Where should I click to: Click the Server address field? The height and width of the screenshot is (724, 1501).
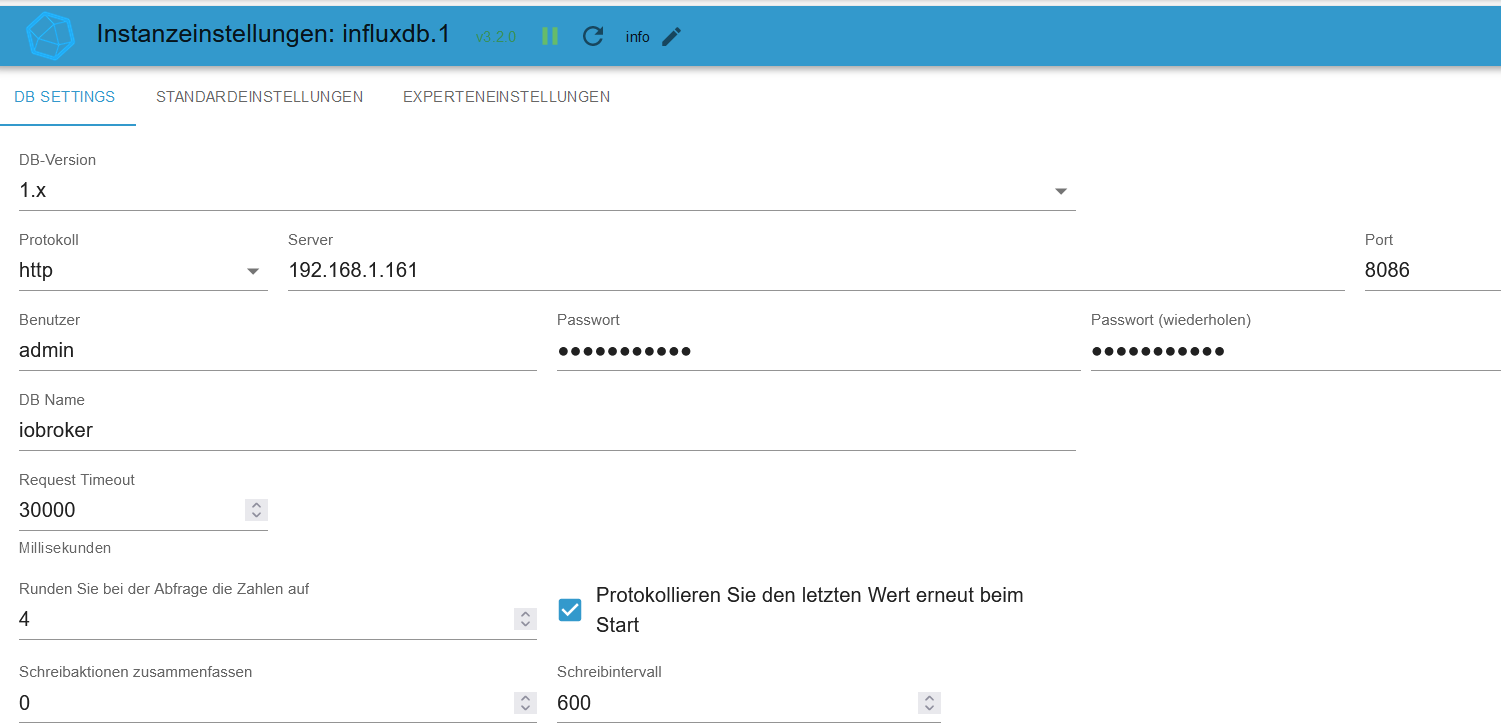coord(816,270)
